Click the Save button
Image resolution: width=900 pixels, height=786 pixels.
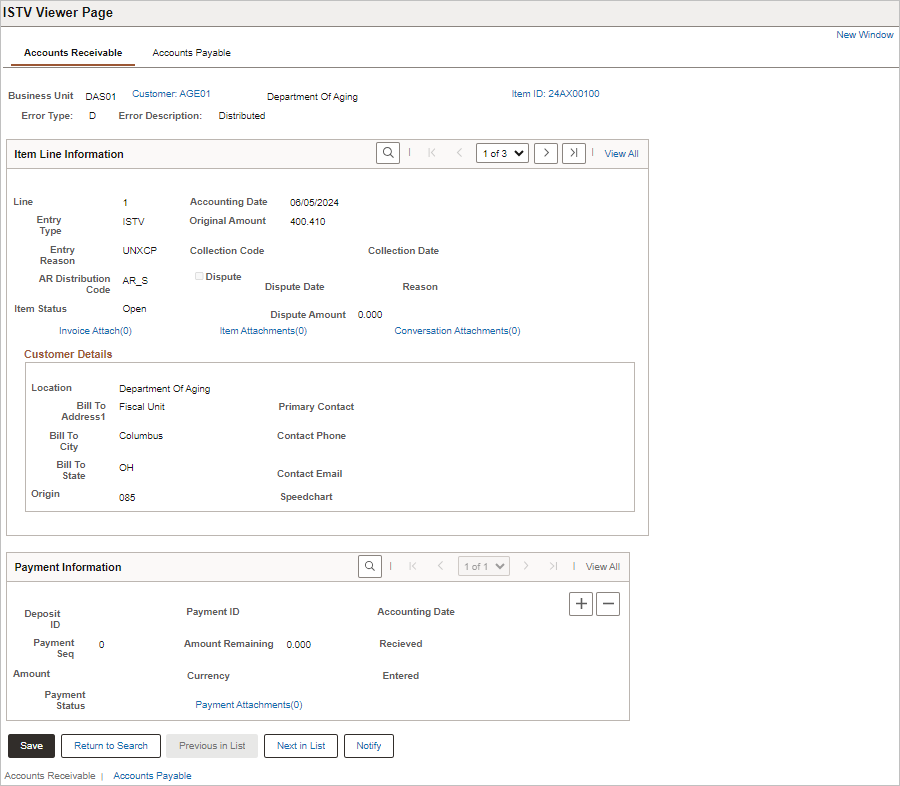[32, 746]
